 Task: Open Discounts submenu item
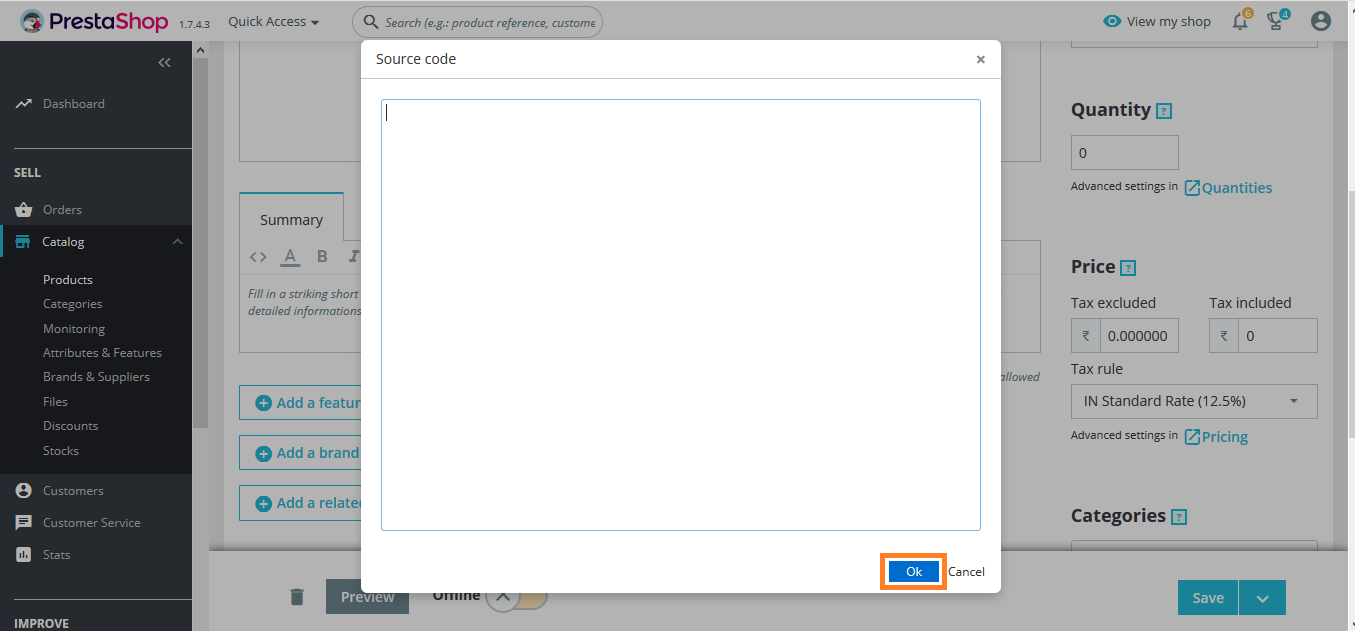(x=70, y=426)
